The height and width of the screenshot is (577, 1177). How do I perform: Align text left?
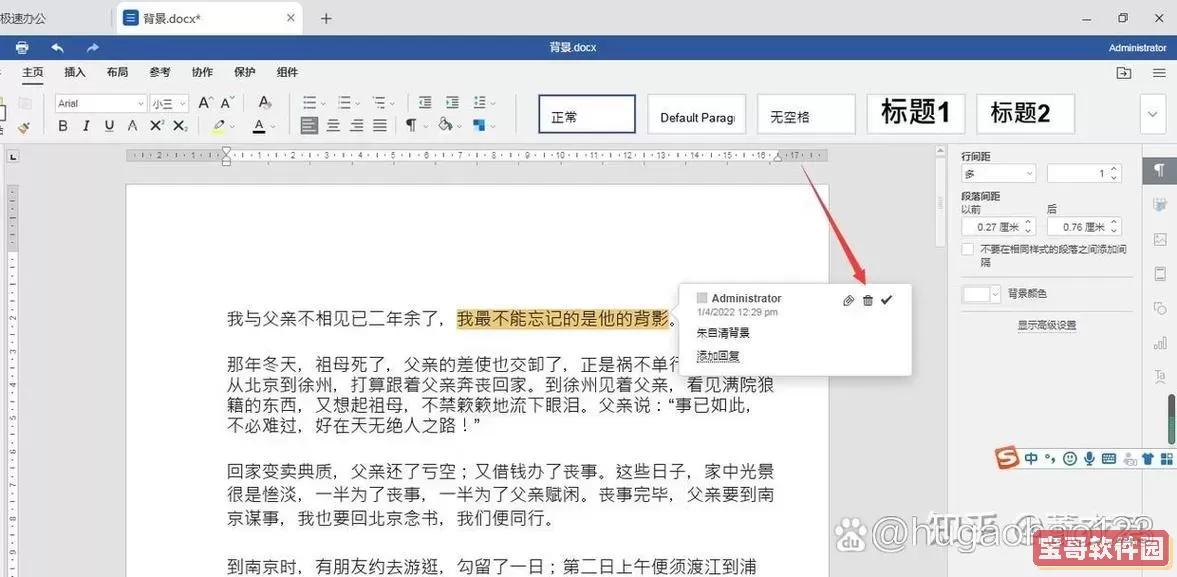pyautogui.click(x=309, y=125)
